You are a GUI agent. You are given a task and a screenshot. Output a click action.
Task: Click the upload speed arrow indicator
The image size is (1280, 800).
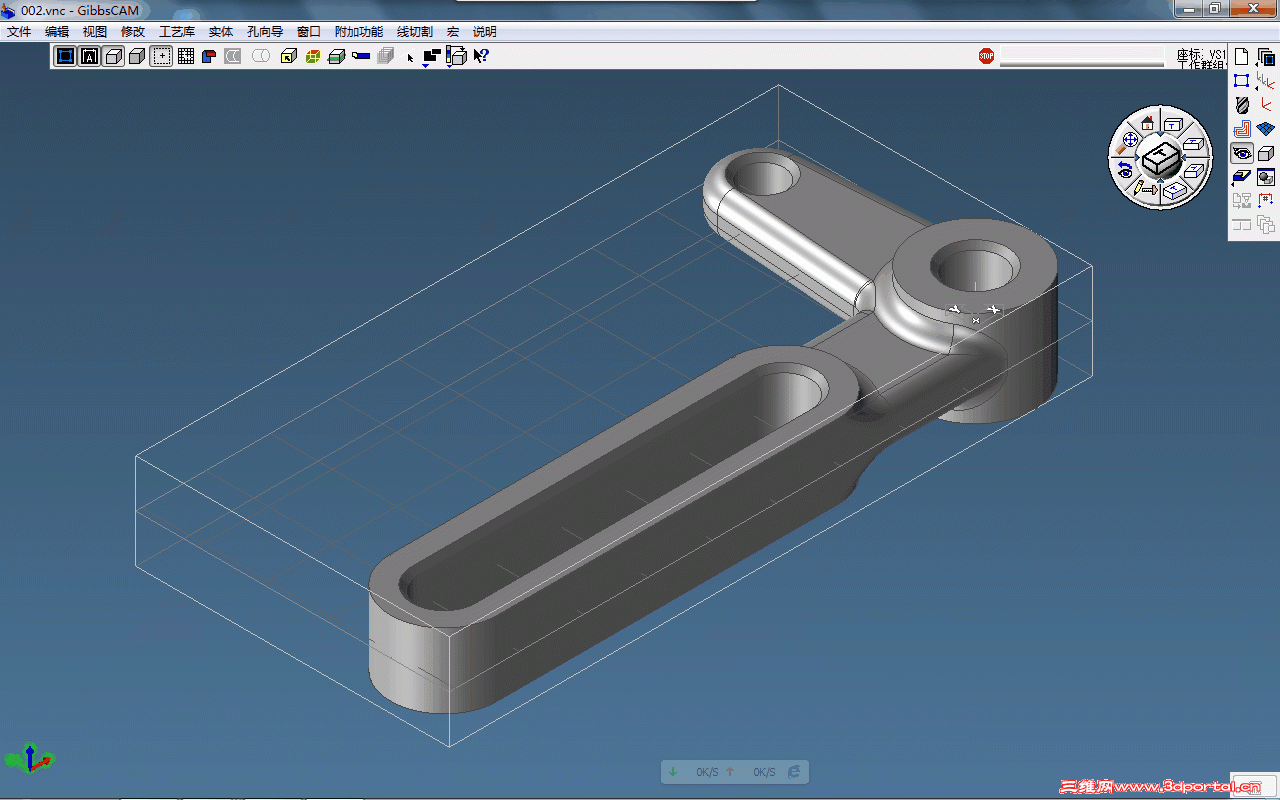730,772
